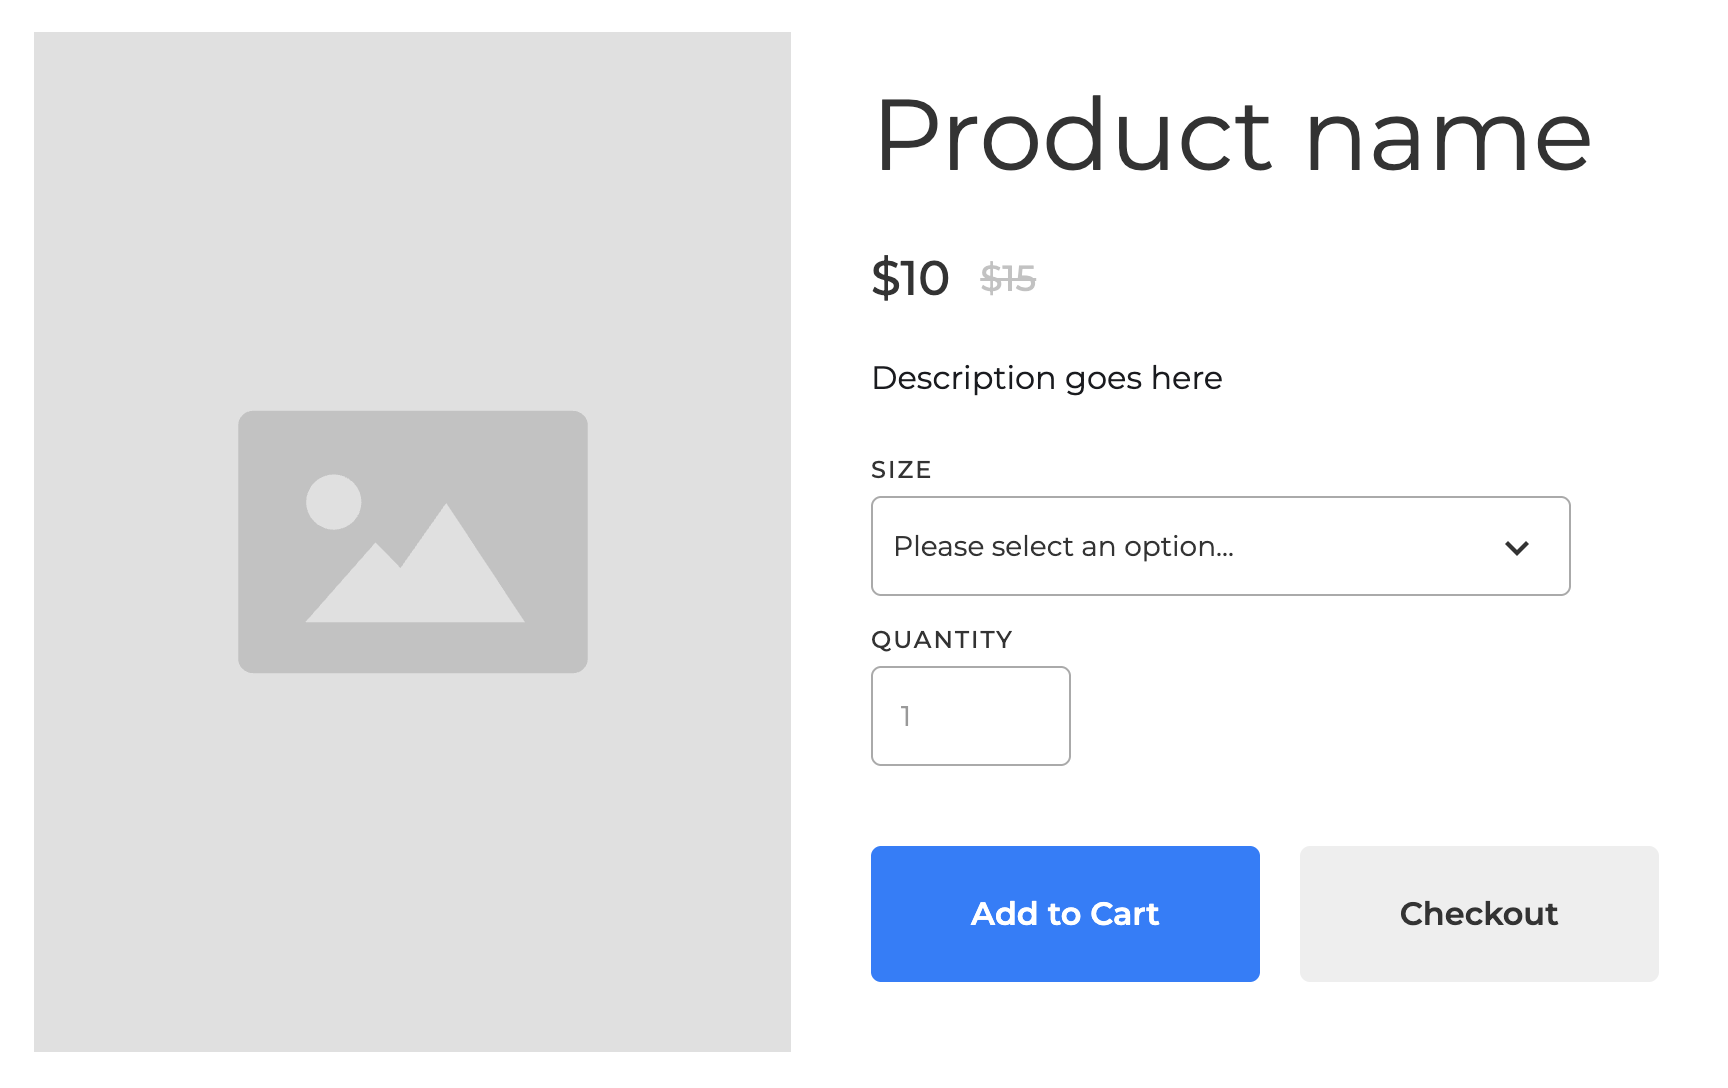The height and width of the screenshot is (1088, 1728).
Task: Click the mountain shape in placeholder icon
Action: 415,563
